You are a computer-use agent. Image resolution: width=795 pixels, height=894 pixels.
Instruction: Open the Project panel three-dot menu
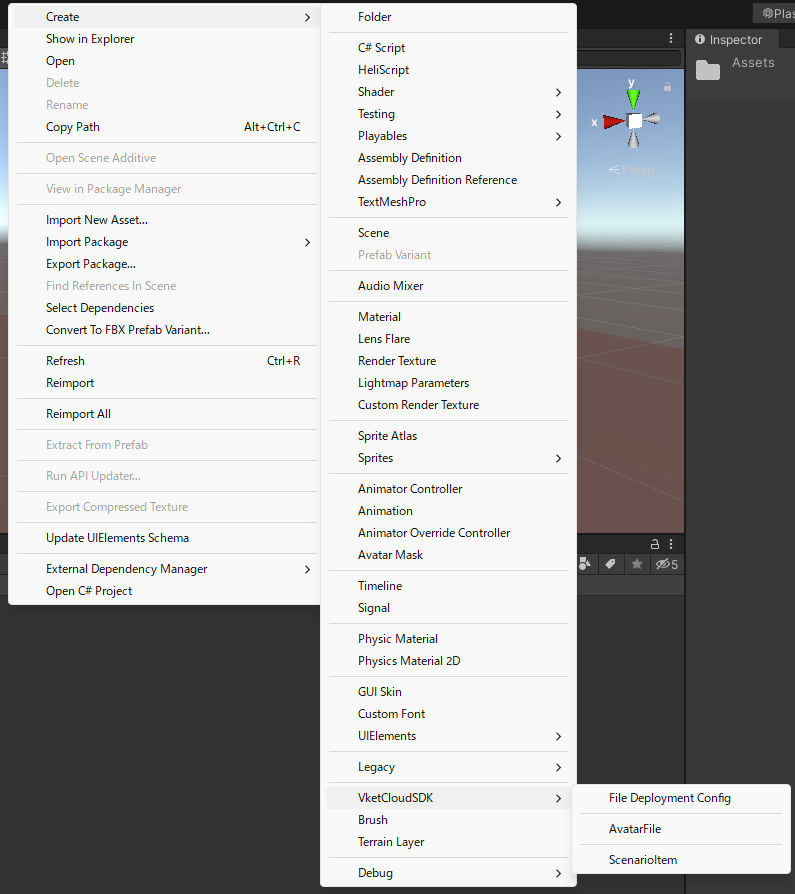671,544
